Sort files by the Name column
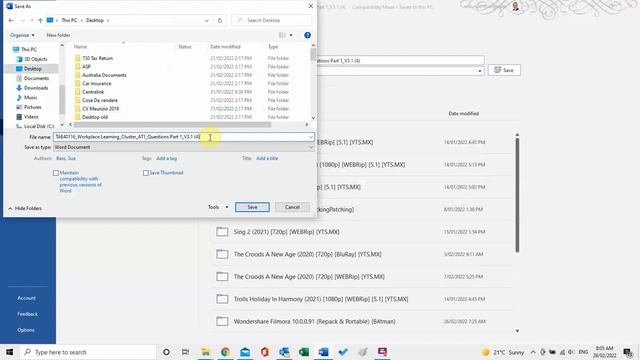 (80, 47)
